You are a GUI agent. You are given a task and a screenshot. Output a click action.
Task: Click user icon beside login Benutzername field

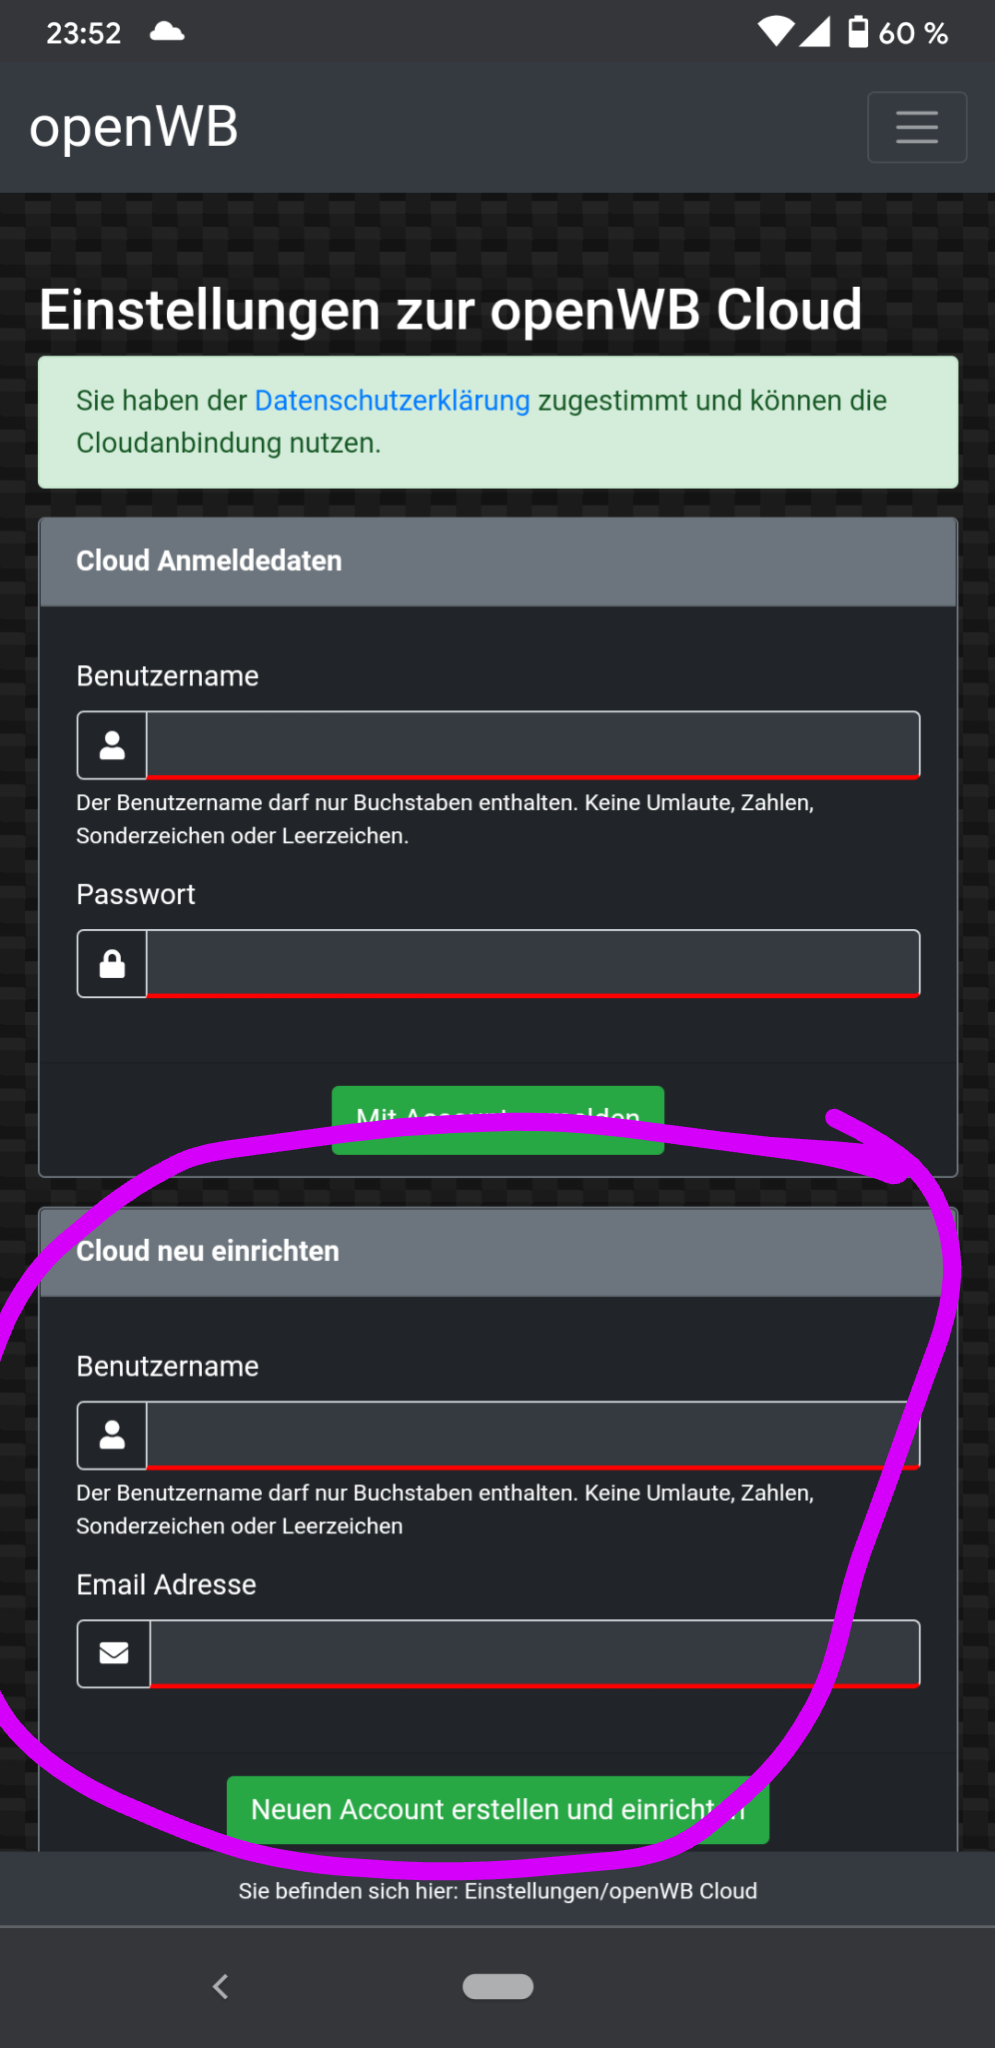112,745
